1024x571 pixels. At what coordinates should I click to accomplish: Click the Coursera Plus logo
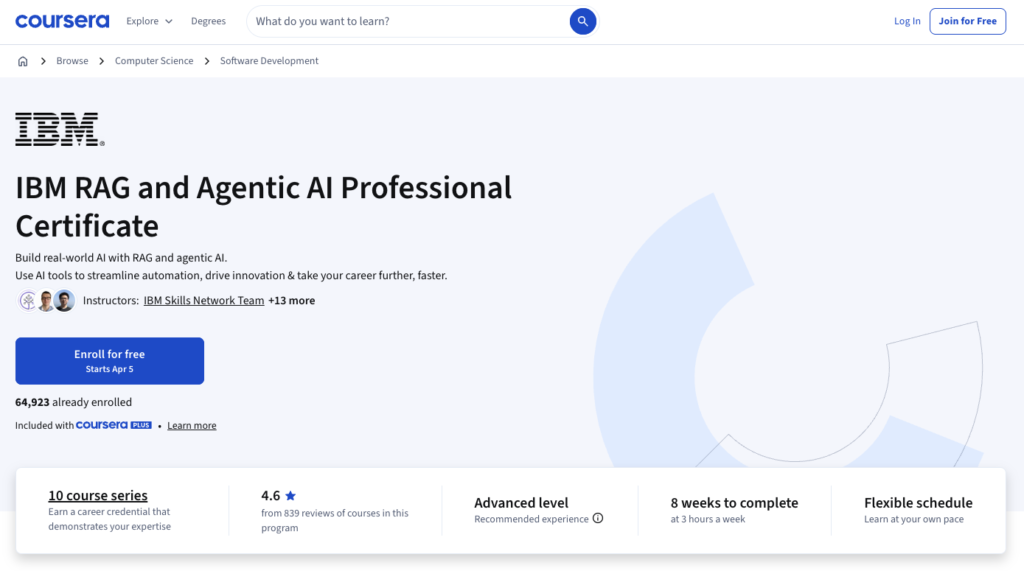point(114,425)
